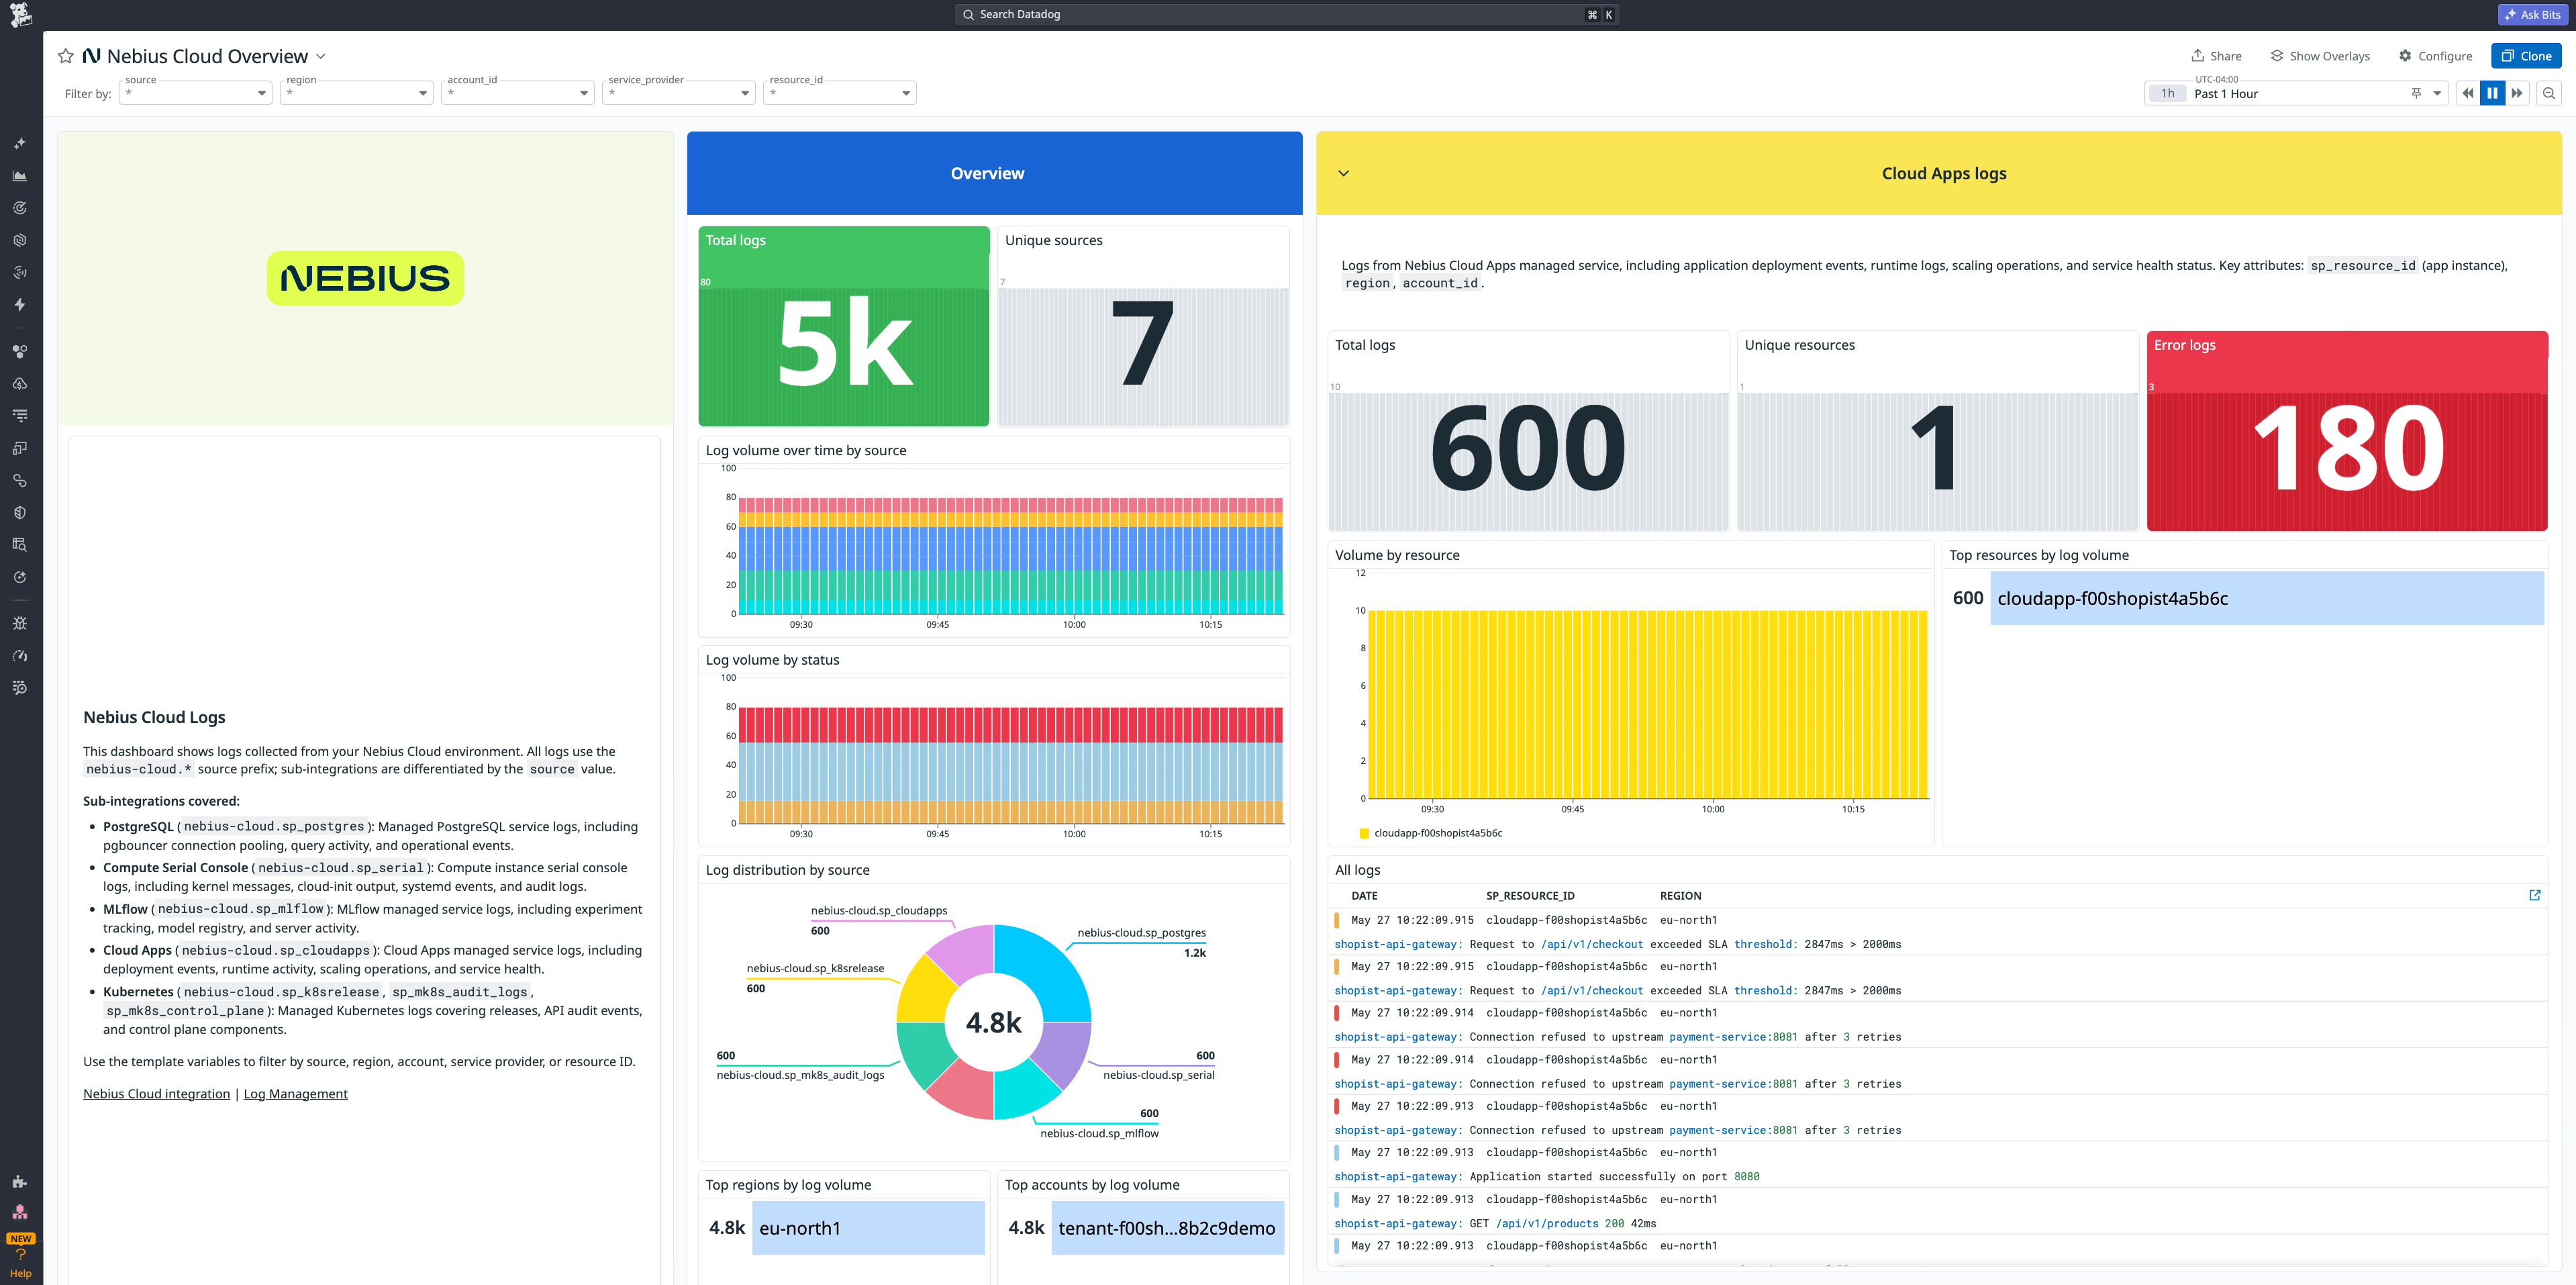Click the nested hexagon sidebar icon

coord(20,240)
